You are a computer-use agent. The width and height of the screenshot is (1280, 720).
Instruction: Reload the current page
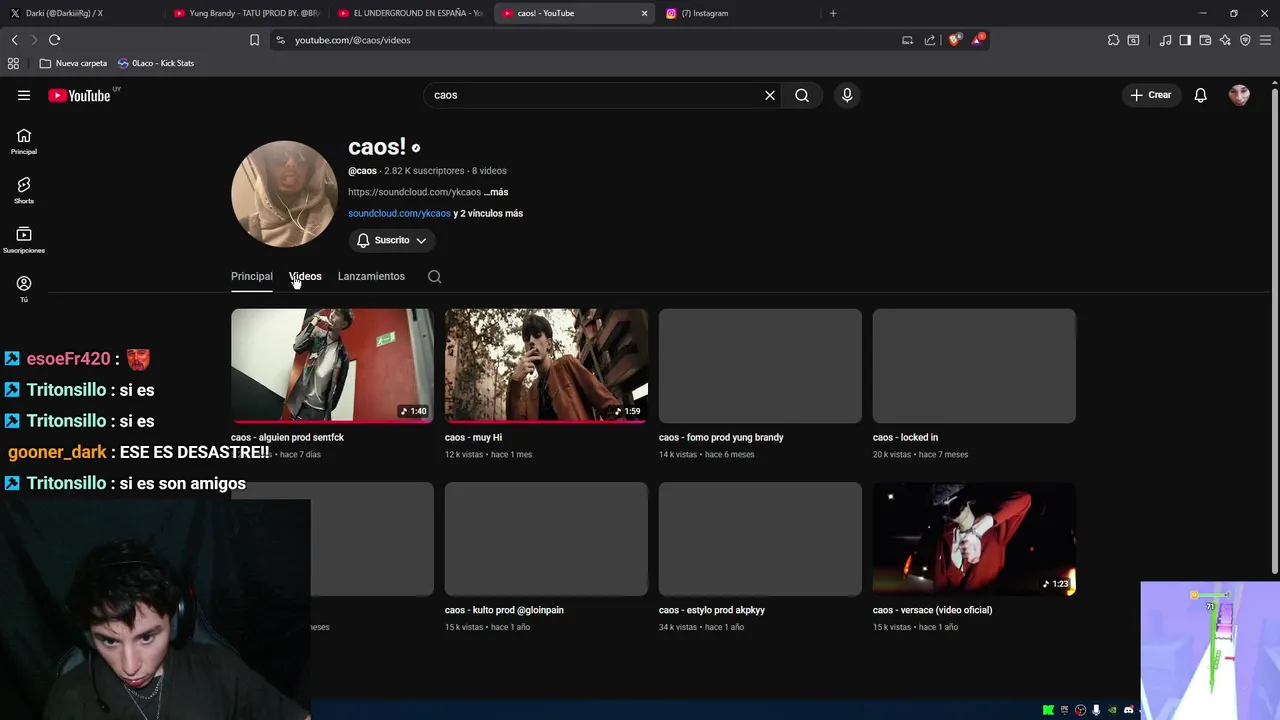pyautogui.click(x=54, y=40)
